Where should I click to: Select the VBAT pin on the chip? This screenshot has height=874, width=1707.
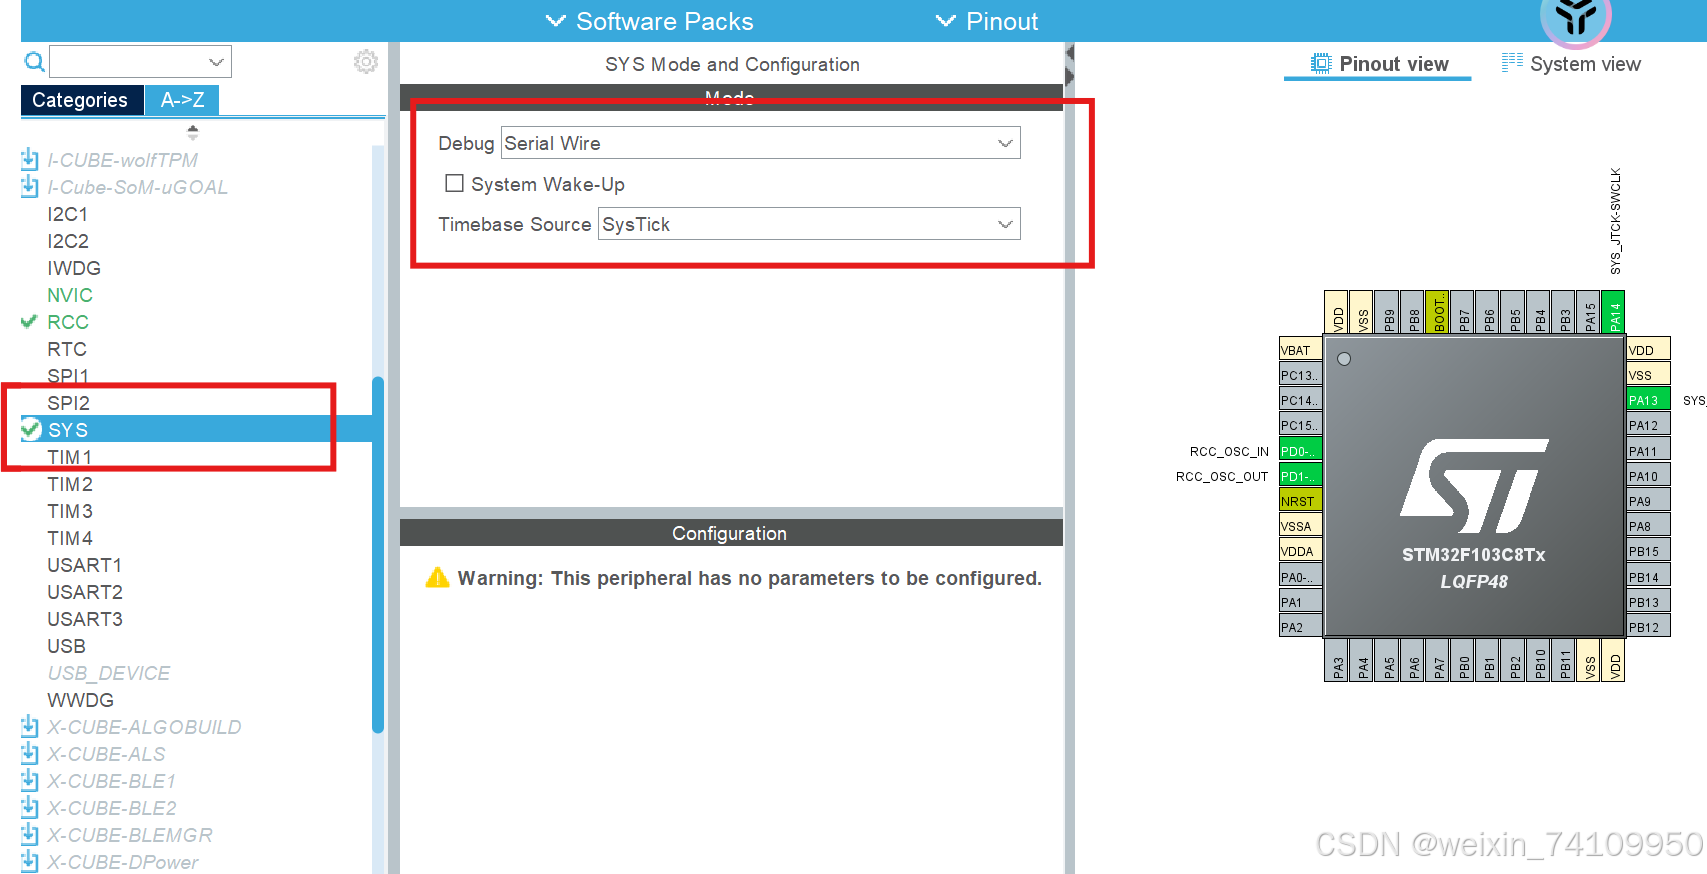tap(1300, 350)
